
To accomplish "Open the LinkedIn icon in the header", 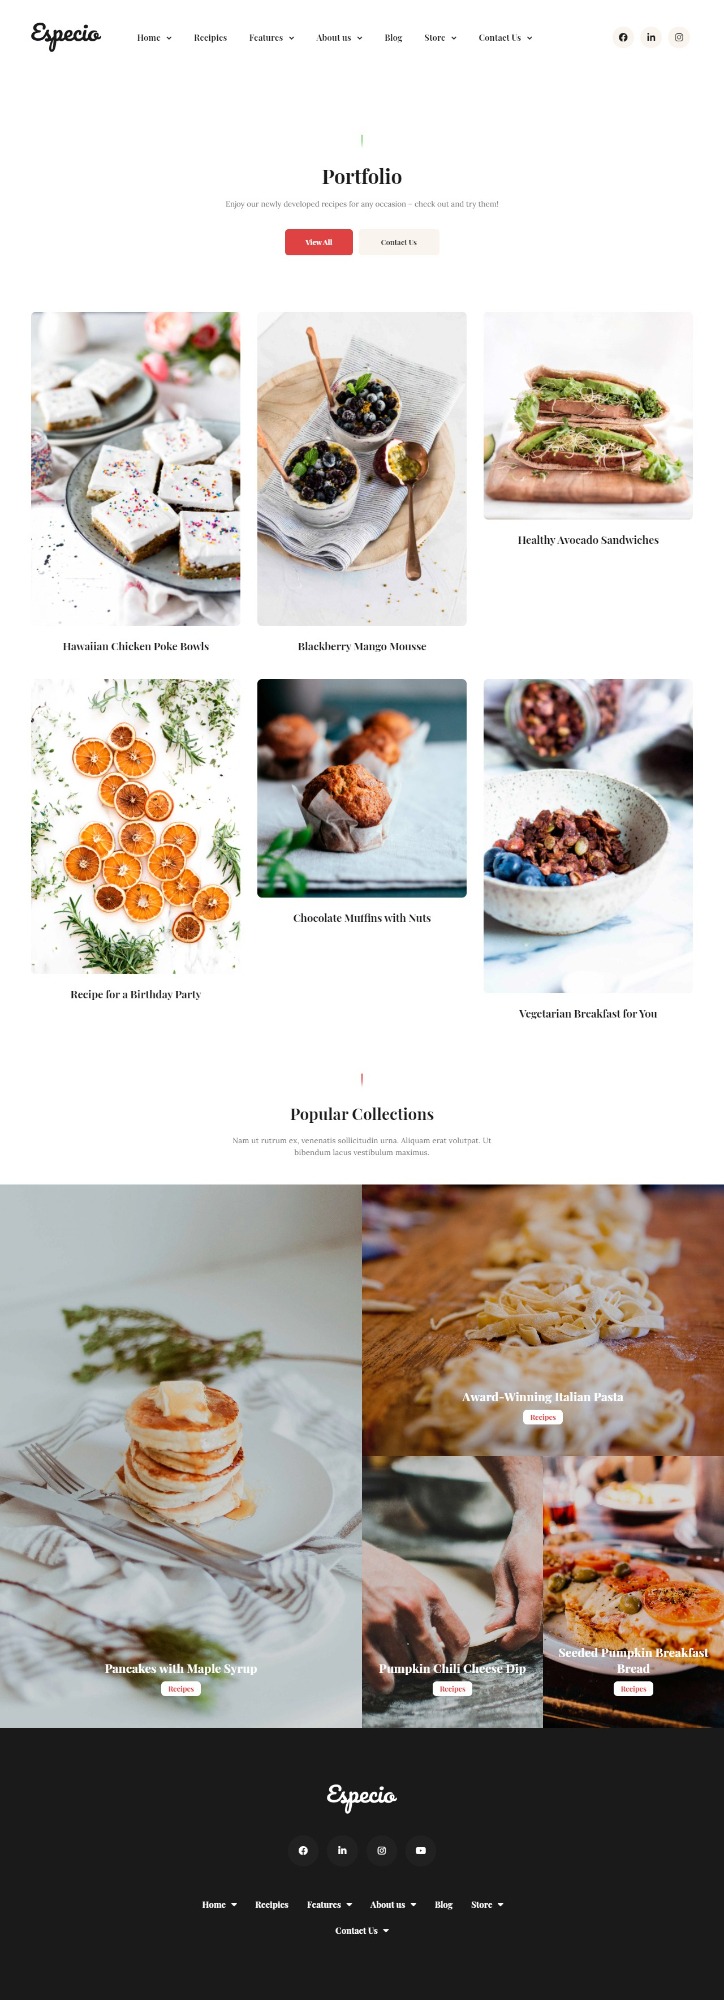I will pyautogui.click(x=651, y=37).
